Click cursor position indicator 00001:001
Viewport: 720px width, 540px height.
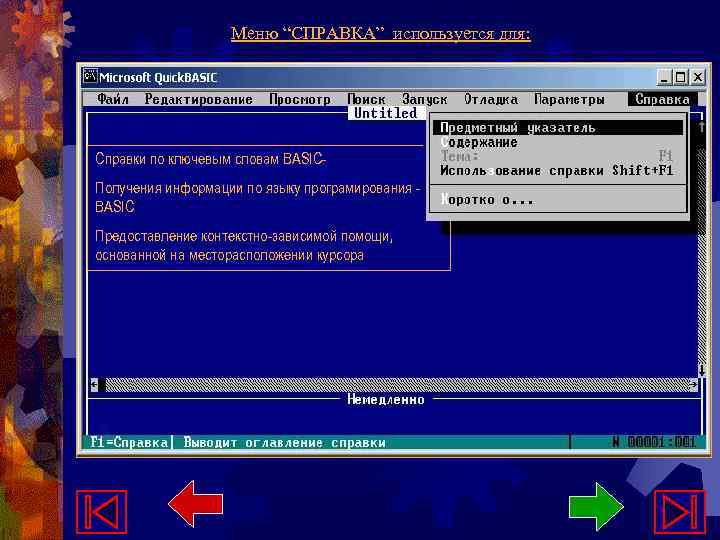pos(661,442)
